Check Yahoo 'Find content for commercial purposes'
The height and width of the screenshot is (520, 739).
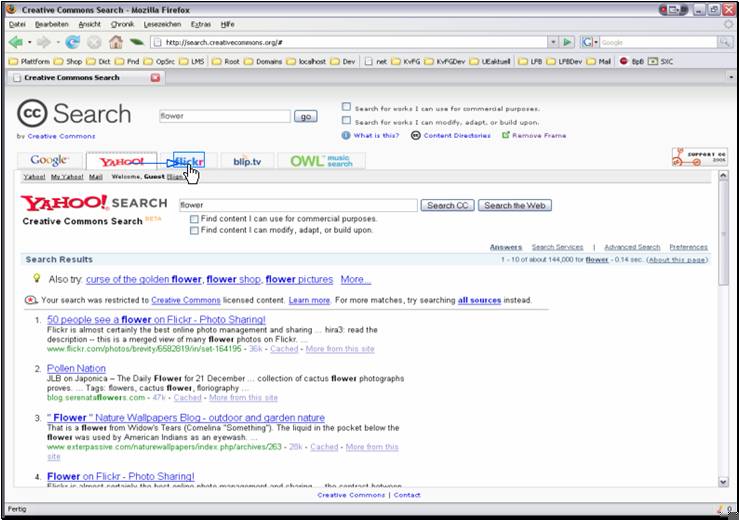tap(194, 218)
